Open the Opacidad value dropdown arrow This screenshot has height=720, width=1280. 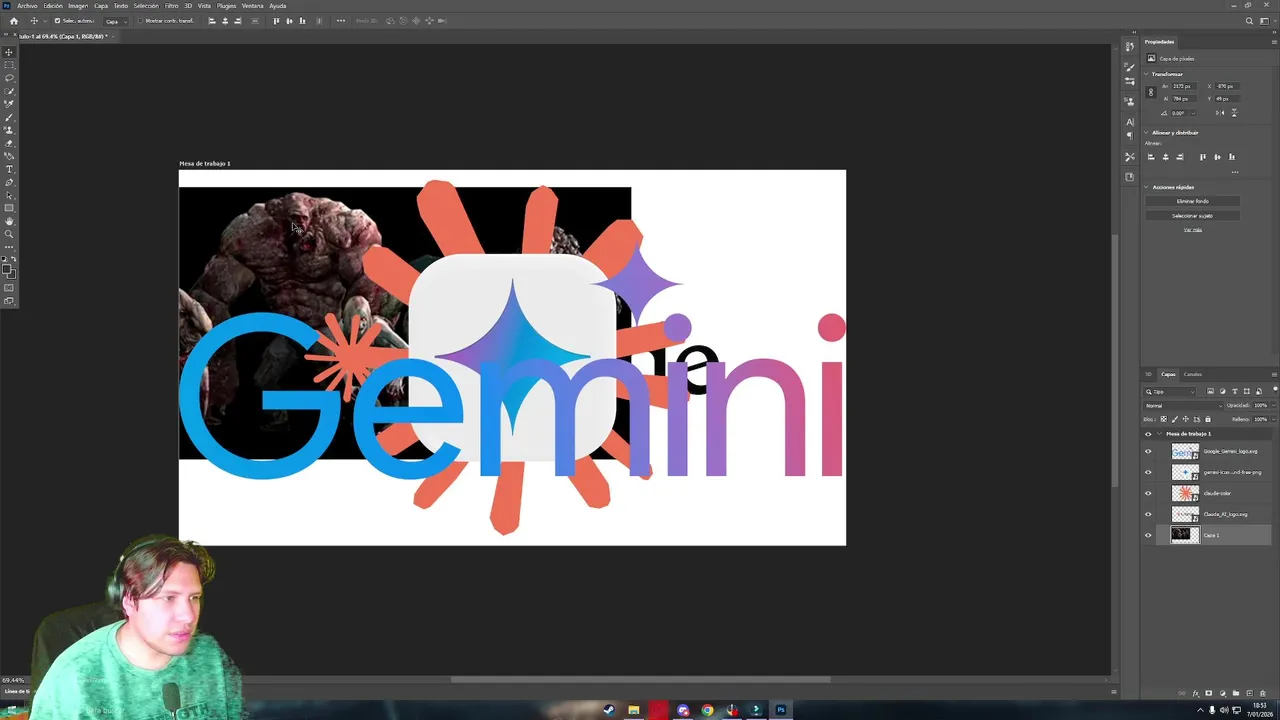point(1273,405)
